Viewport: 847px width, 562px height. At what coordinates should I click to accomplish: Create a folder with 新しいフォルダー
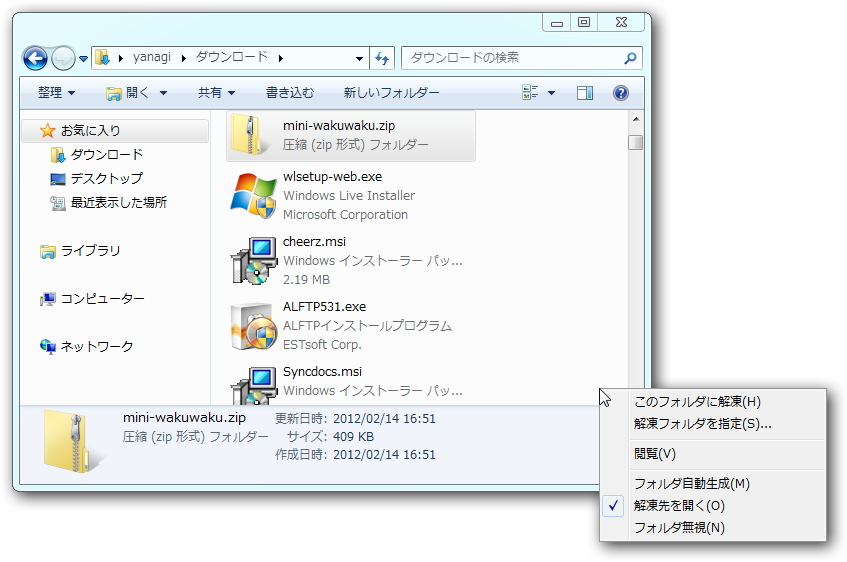(391, 93)
